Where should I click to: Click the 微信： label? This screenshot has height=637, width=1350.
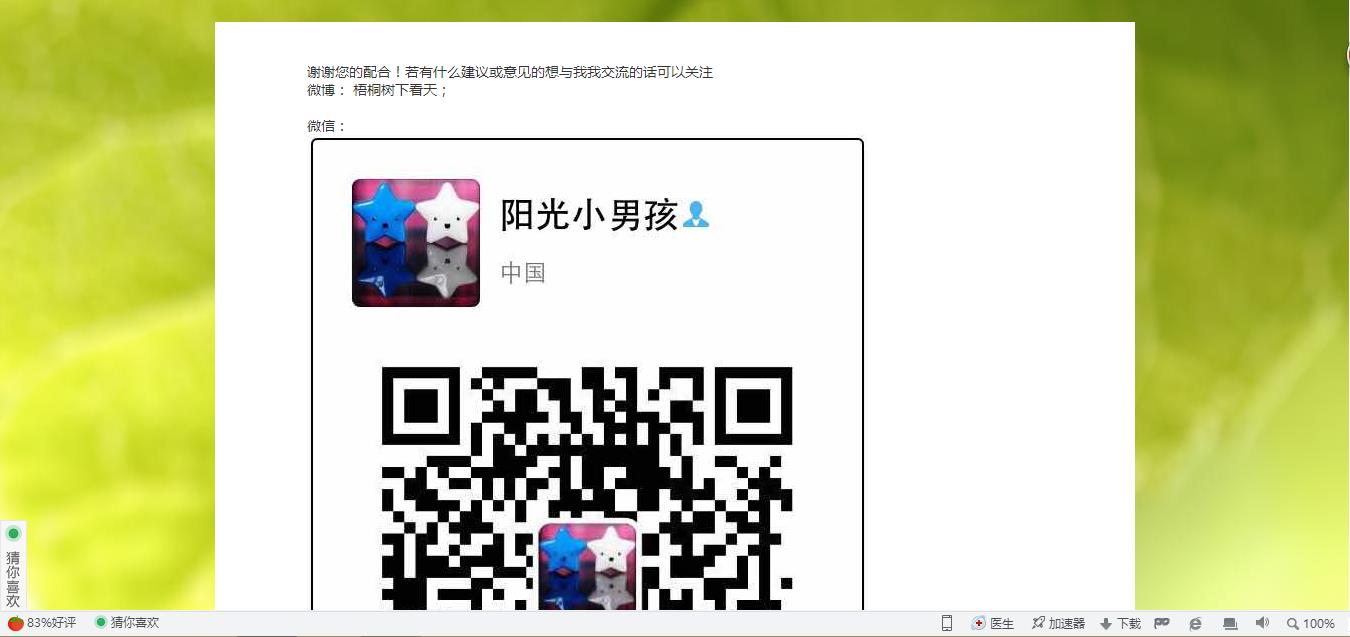pyautogui.click(x=327, y=126)
